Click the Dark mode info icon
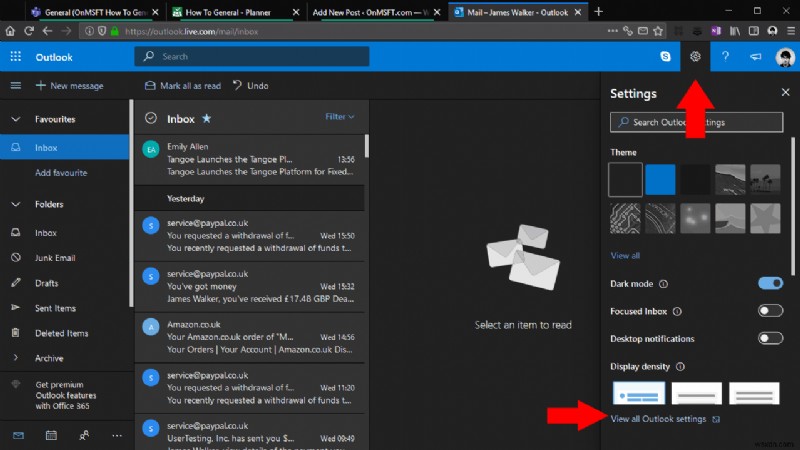 coord(663,284)
